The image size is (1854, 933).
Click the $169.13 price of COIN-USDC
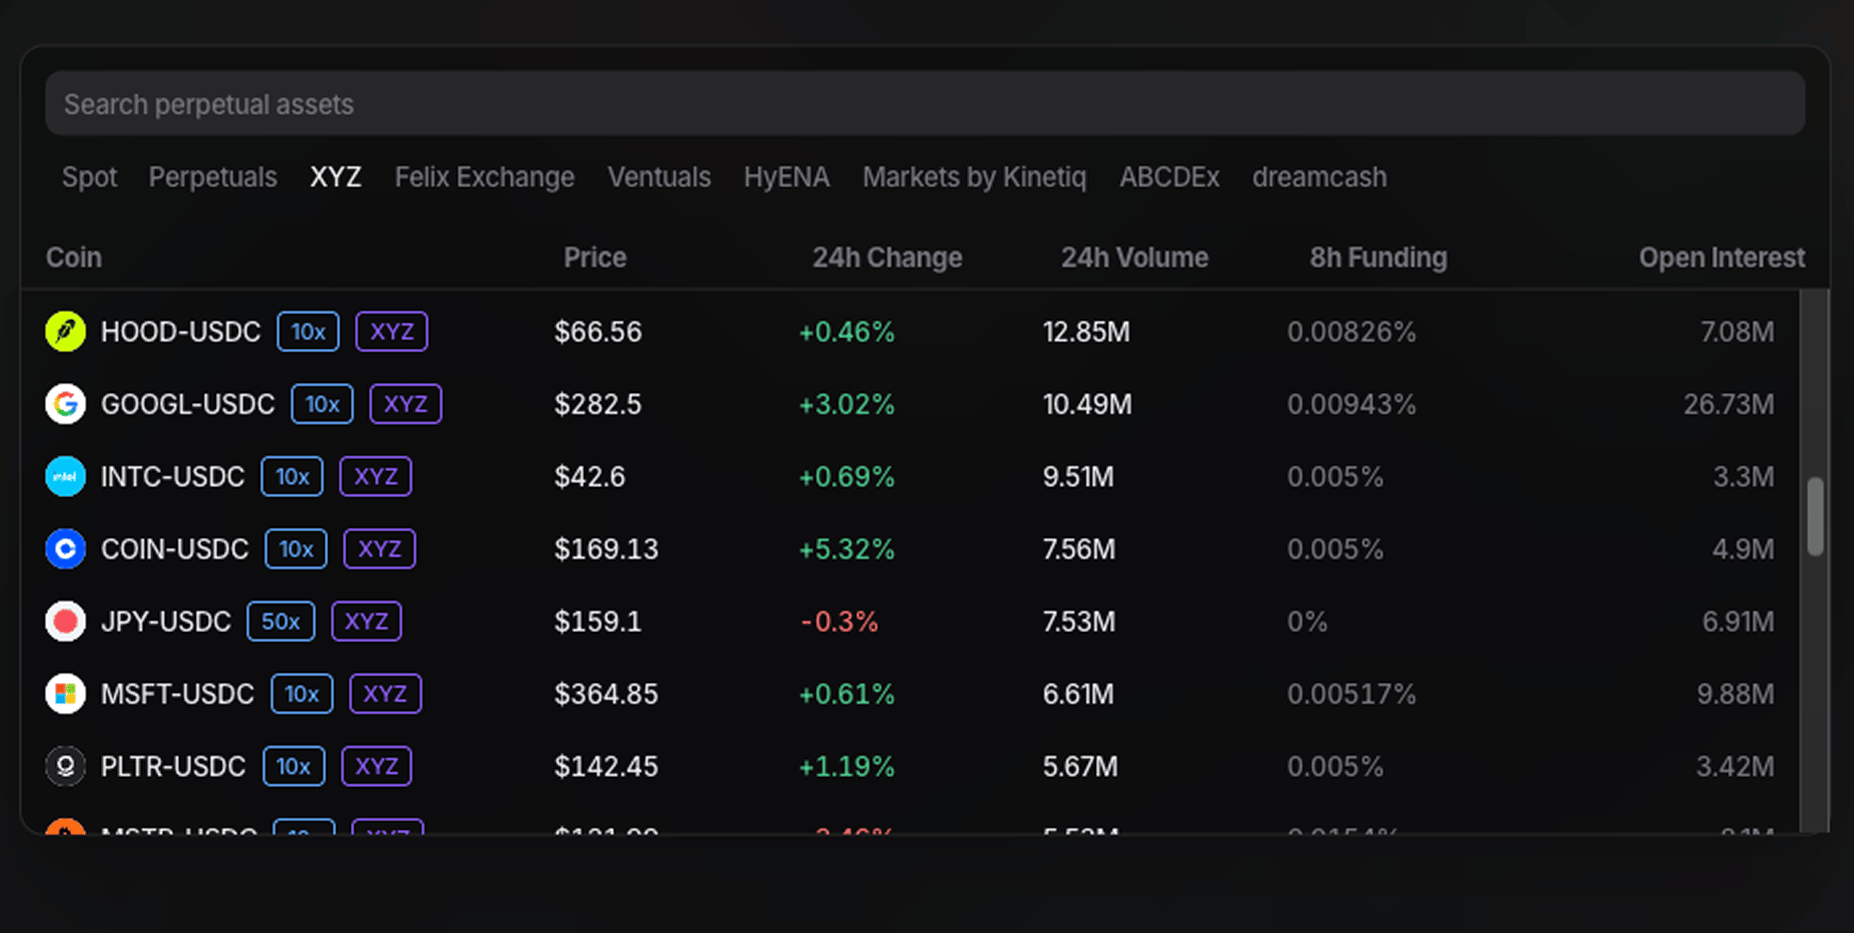[607, 549]
